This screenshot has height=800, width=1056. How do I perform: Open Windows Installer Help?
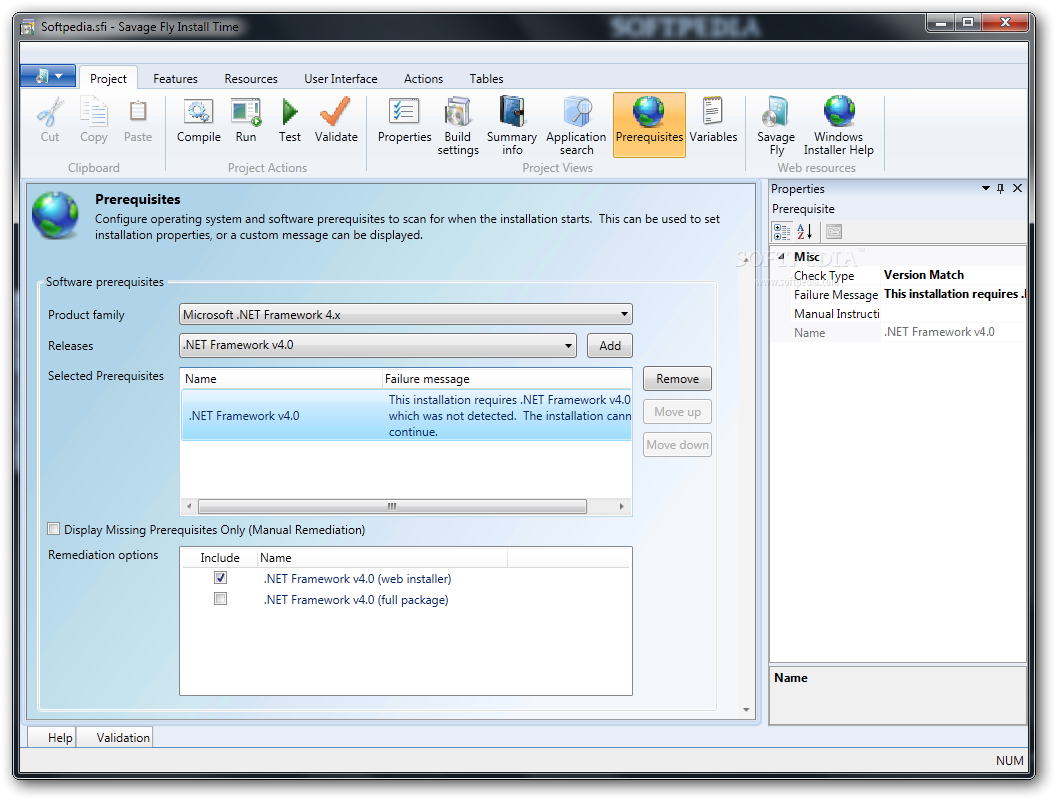pyautogui.click(x=838, y=126)
